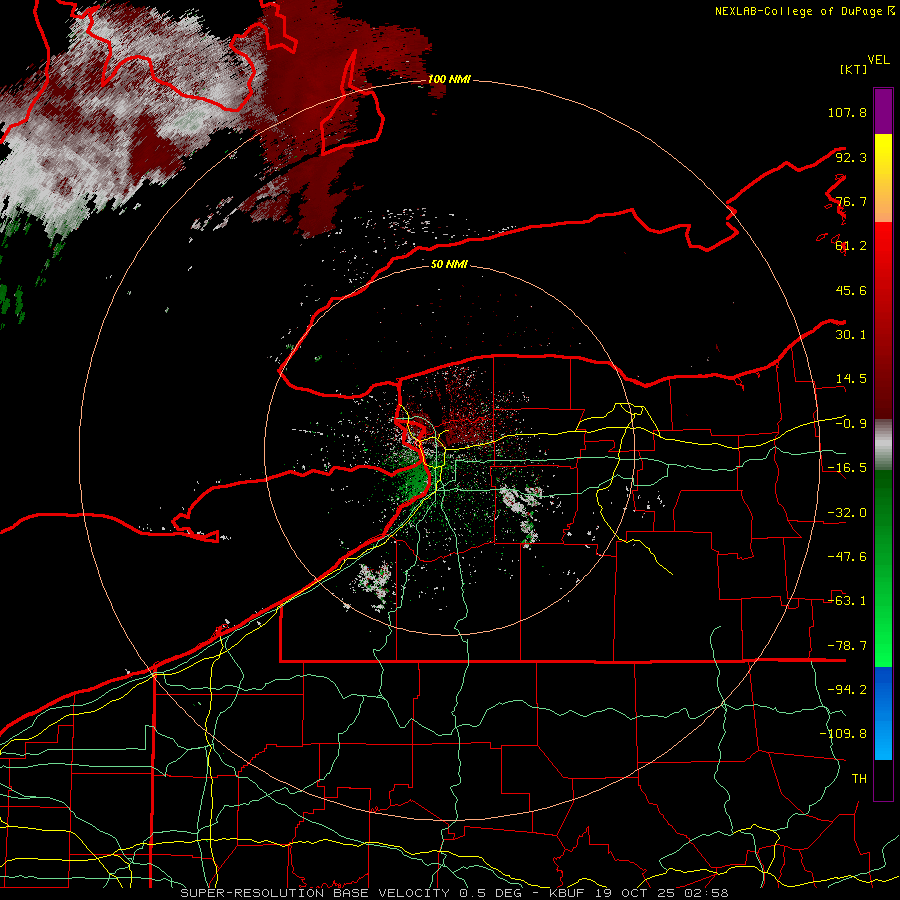This screenshot has width=900, height=900.
Task: Click the VEL legend title
Action: pos(878,60)
